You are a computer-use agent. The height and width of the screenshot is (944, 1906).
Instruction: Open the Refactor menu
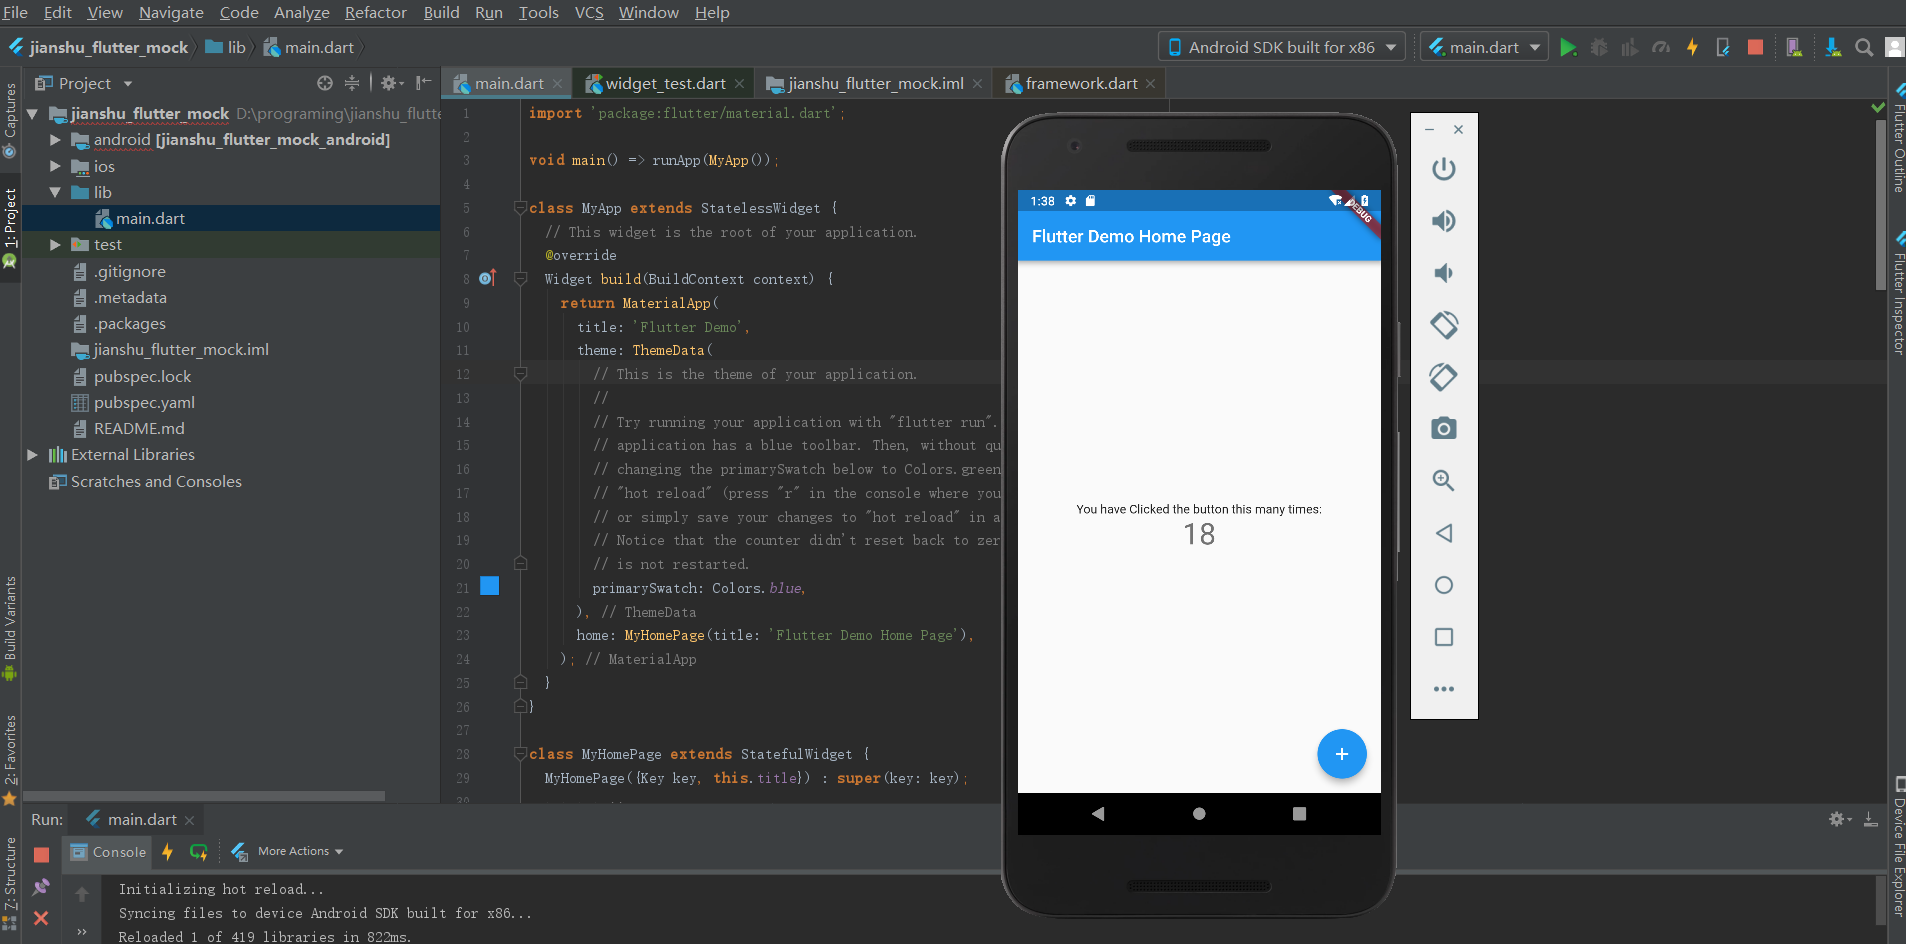375,12
